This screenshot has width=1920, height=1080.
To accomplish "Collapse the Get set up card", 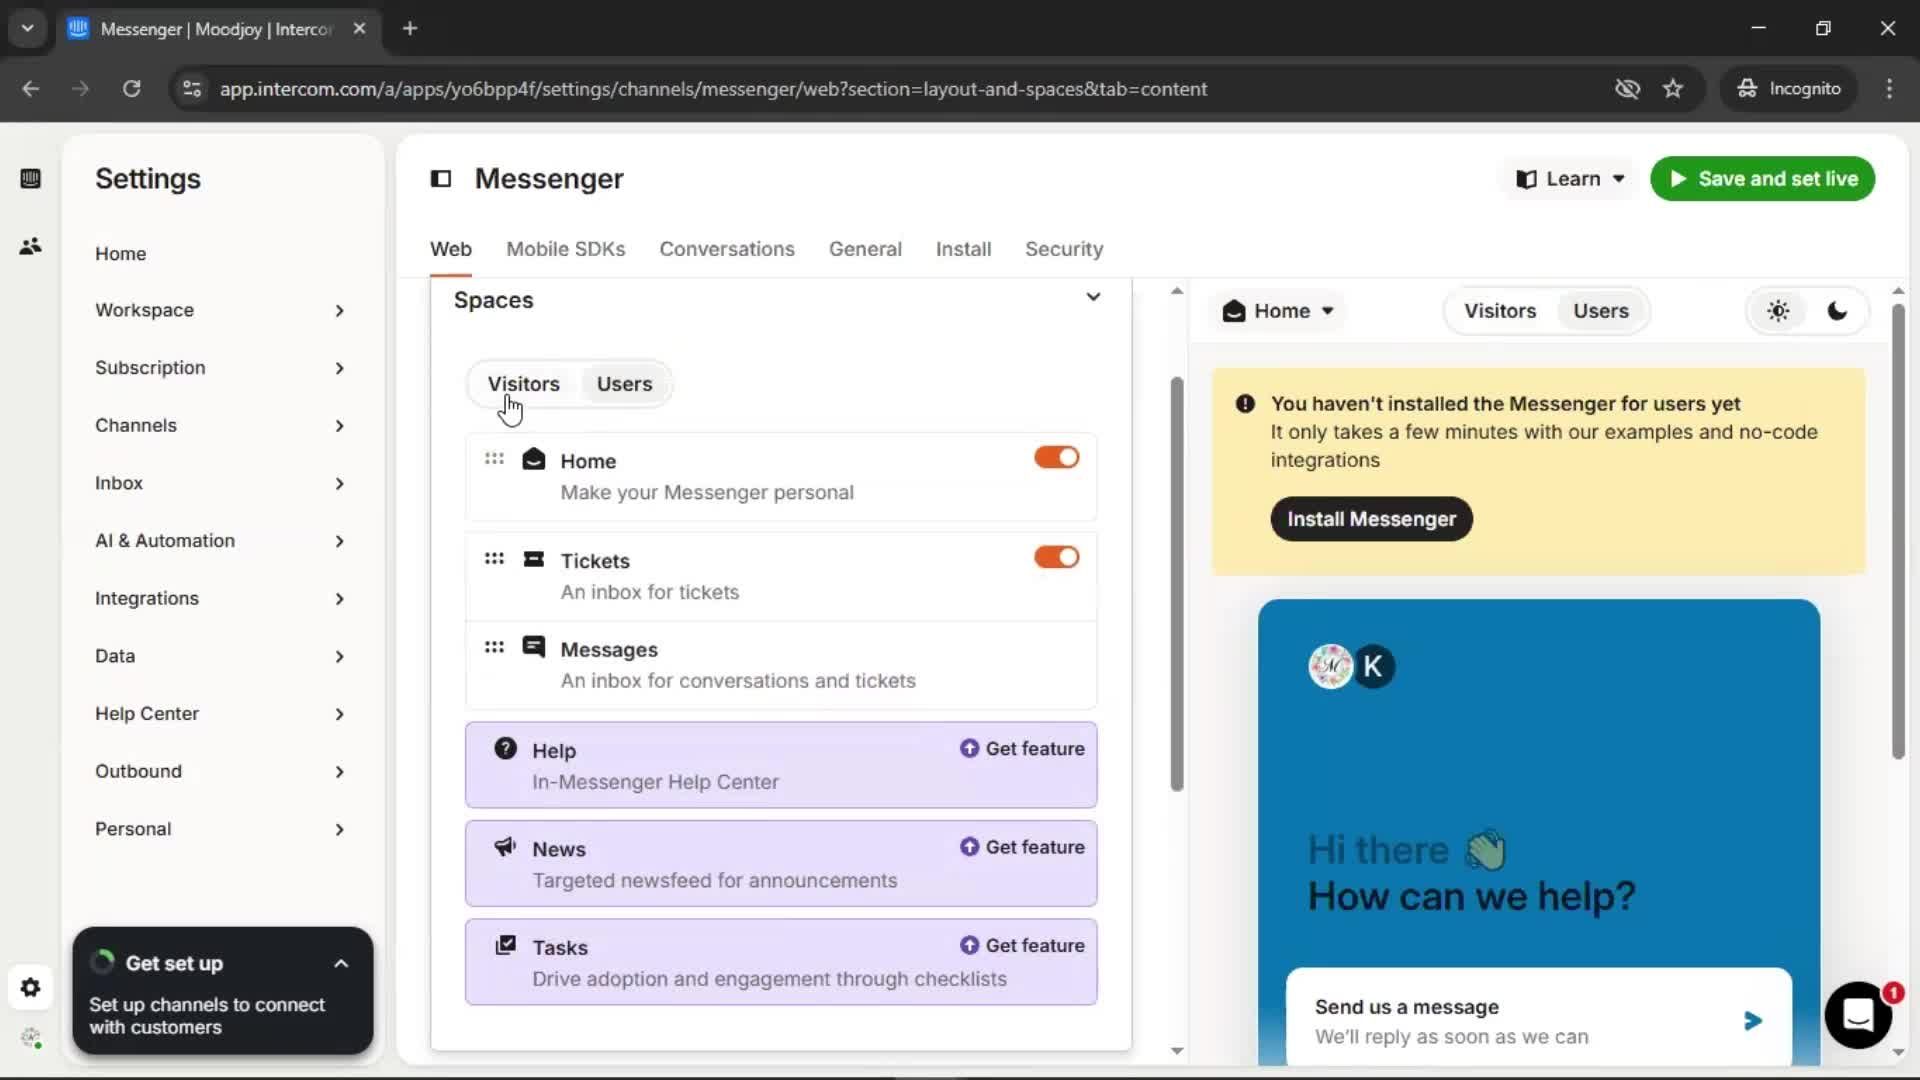I will click(341, 964).
